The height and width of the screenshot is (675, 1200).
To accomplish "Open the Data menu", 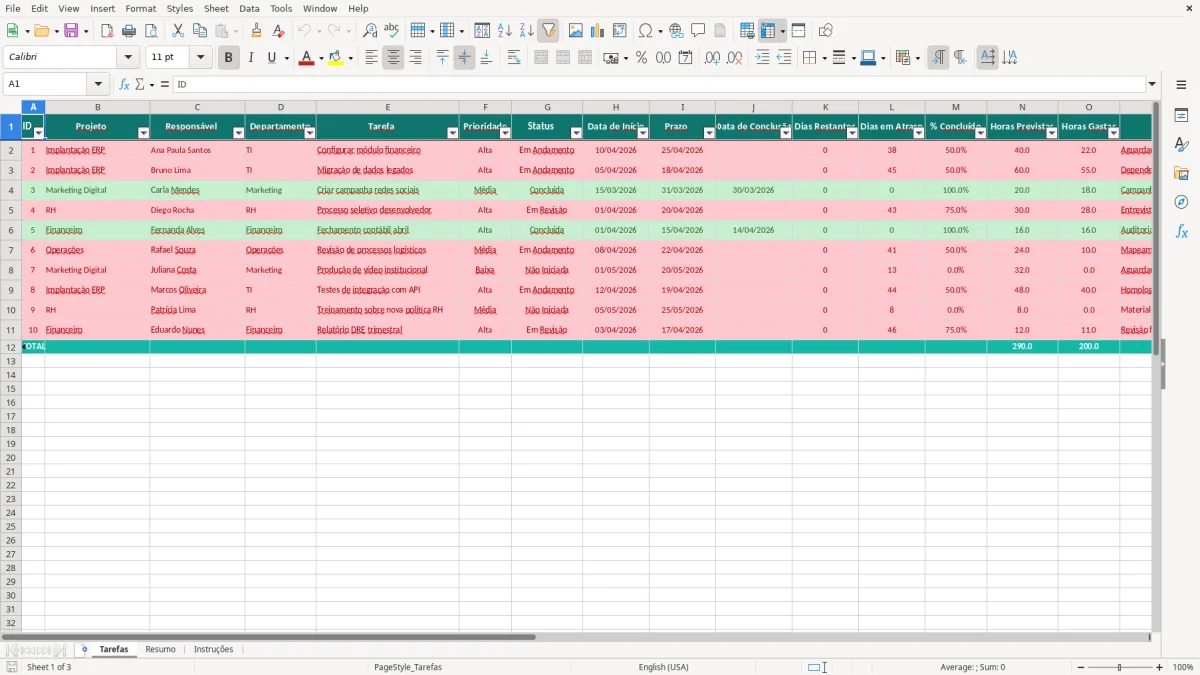I will click(249, 8).
